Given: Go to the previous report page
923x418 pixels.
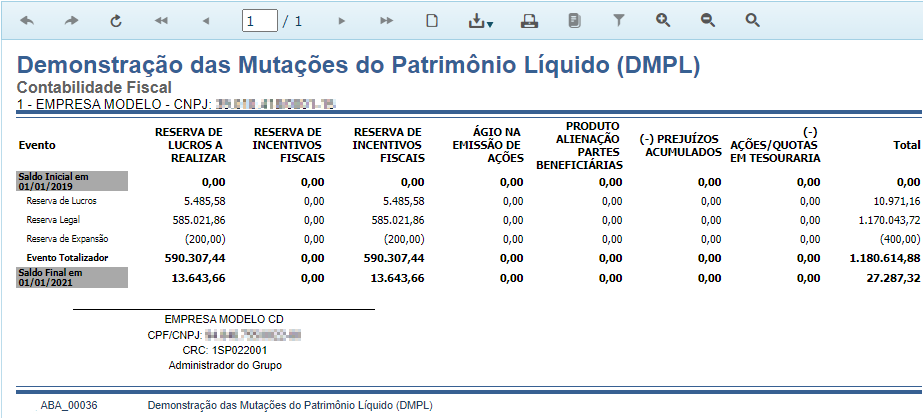Looking at the screenshot, I should [x=205, y=21].
